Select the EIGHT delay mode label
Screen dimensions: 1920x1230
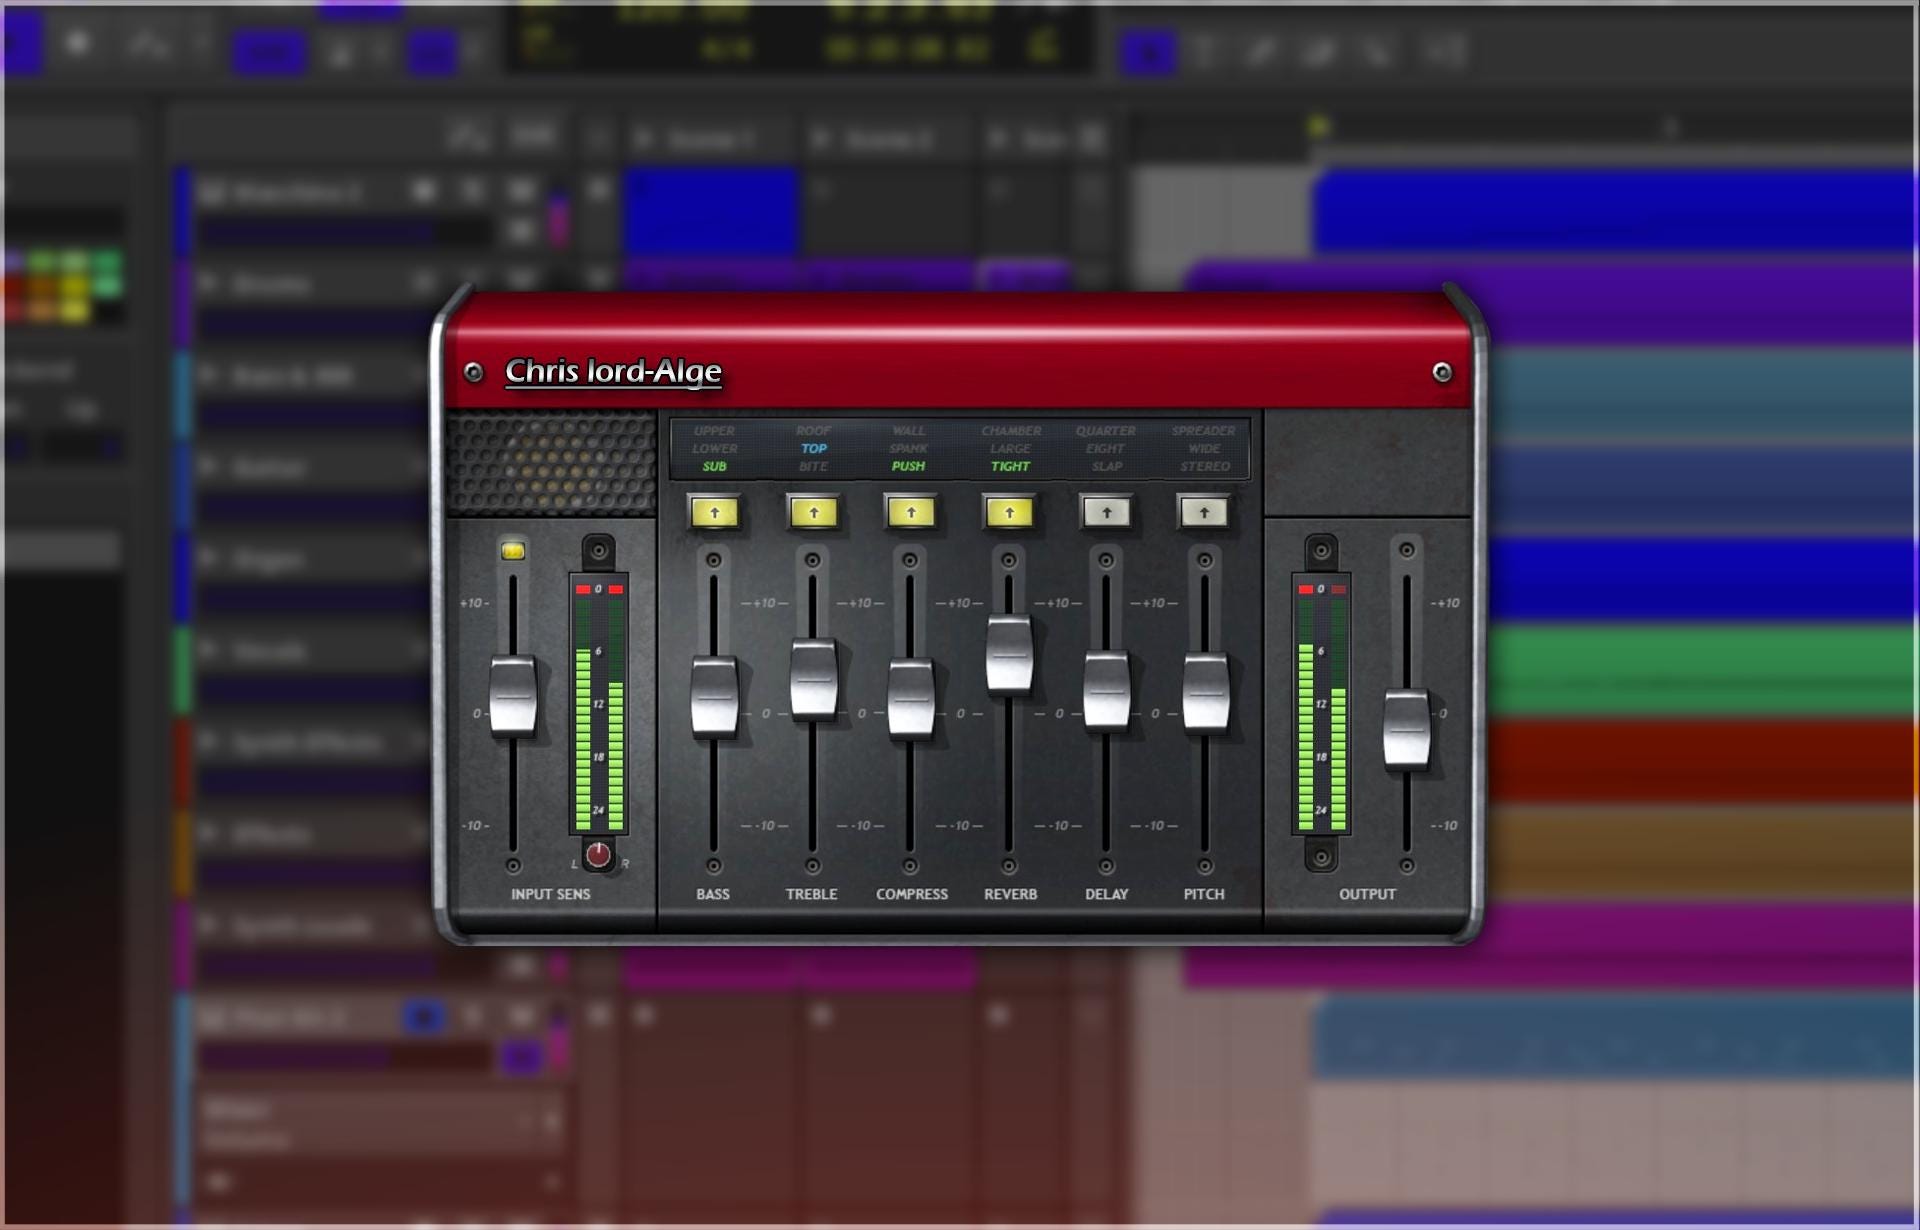[1105, 448]
